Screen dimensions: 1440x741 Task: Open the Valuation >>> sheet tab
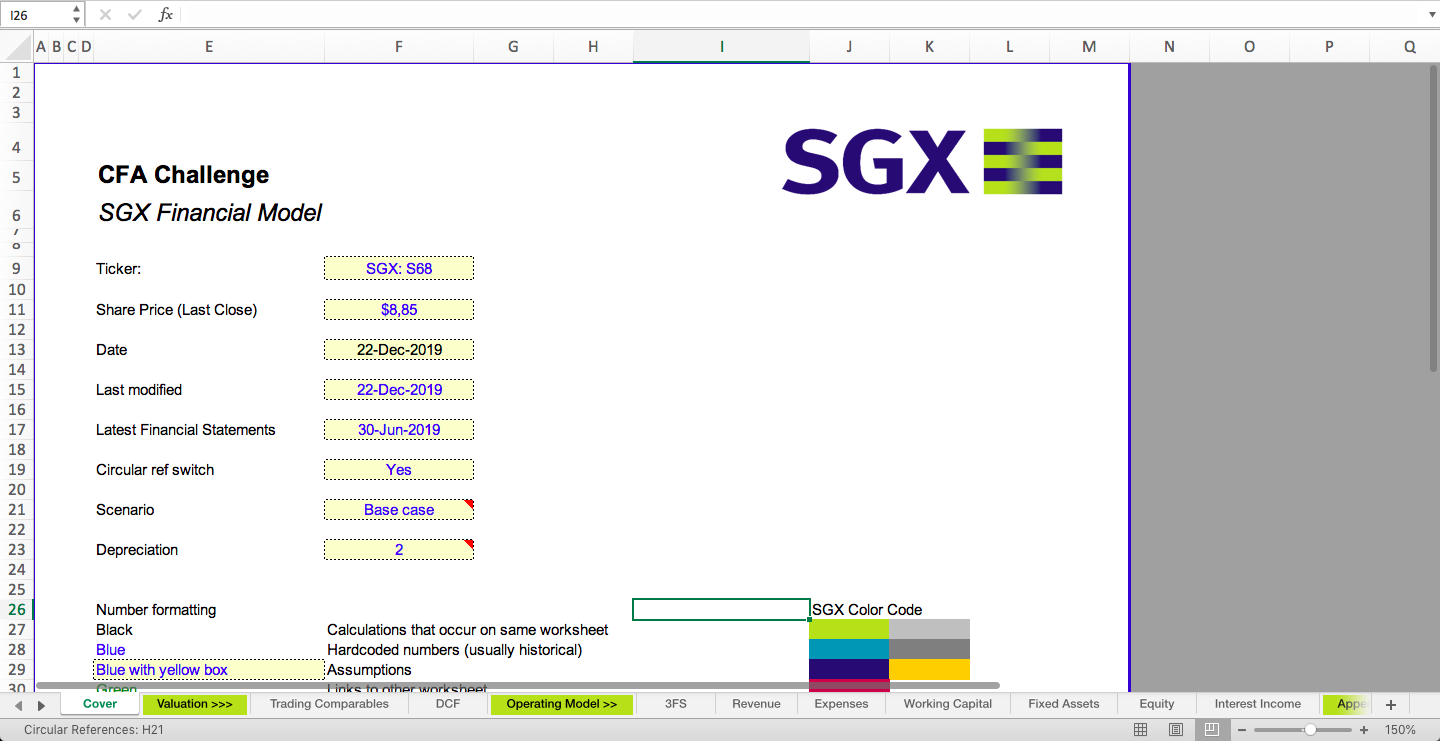(x=195, y=704)
